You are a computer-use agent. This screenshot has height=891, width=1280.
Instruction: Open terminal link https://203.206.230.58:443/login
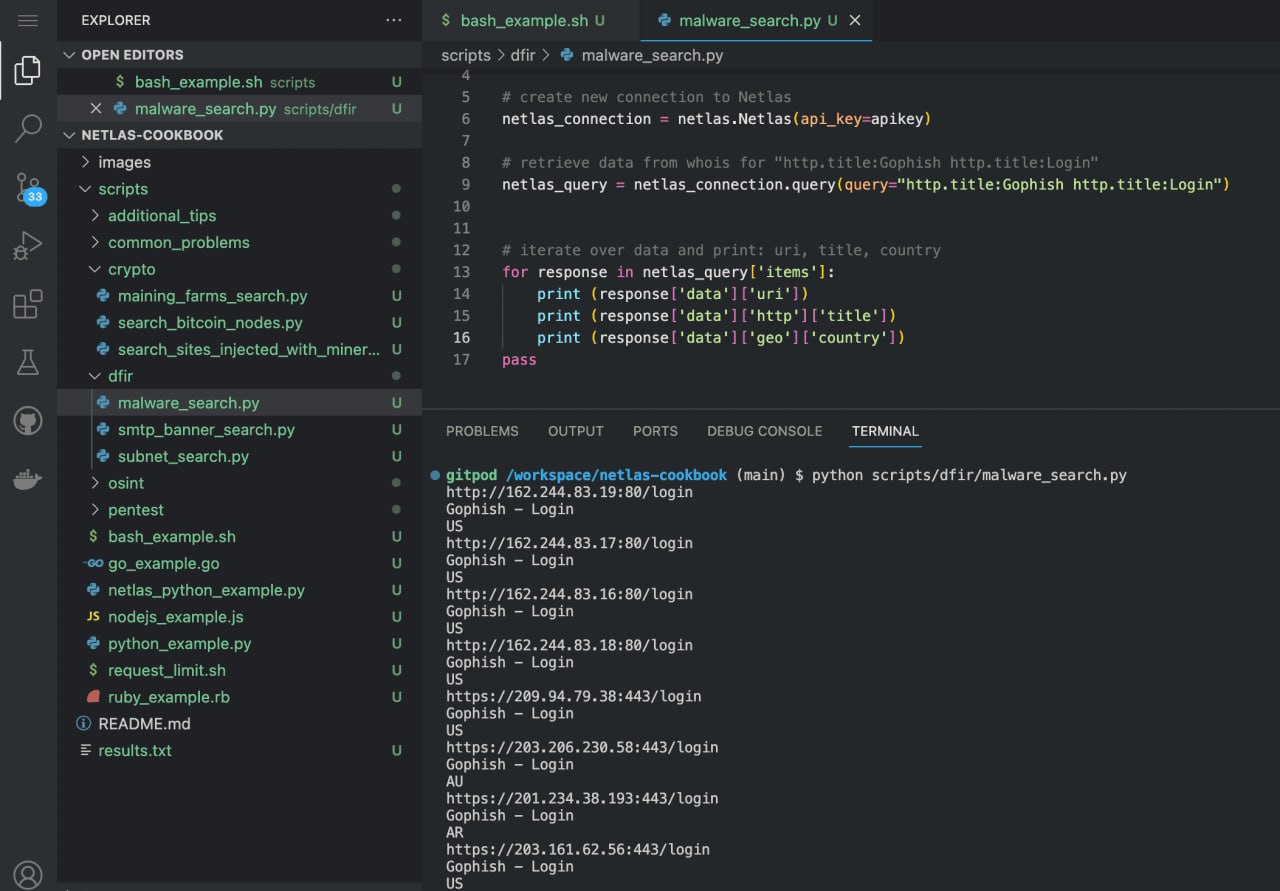tap(582, 747)
